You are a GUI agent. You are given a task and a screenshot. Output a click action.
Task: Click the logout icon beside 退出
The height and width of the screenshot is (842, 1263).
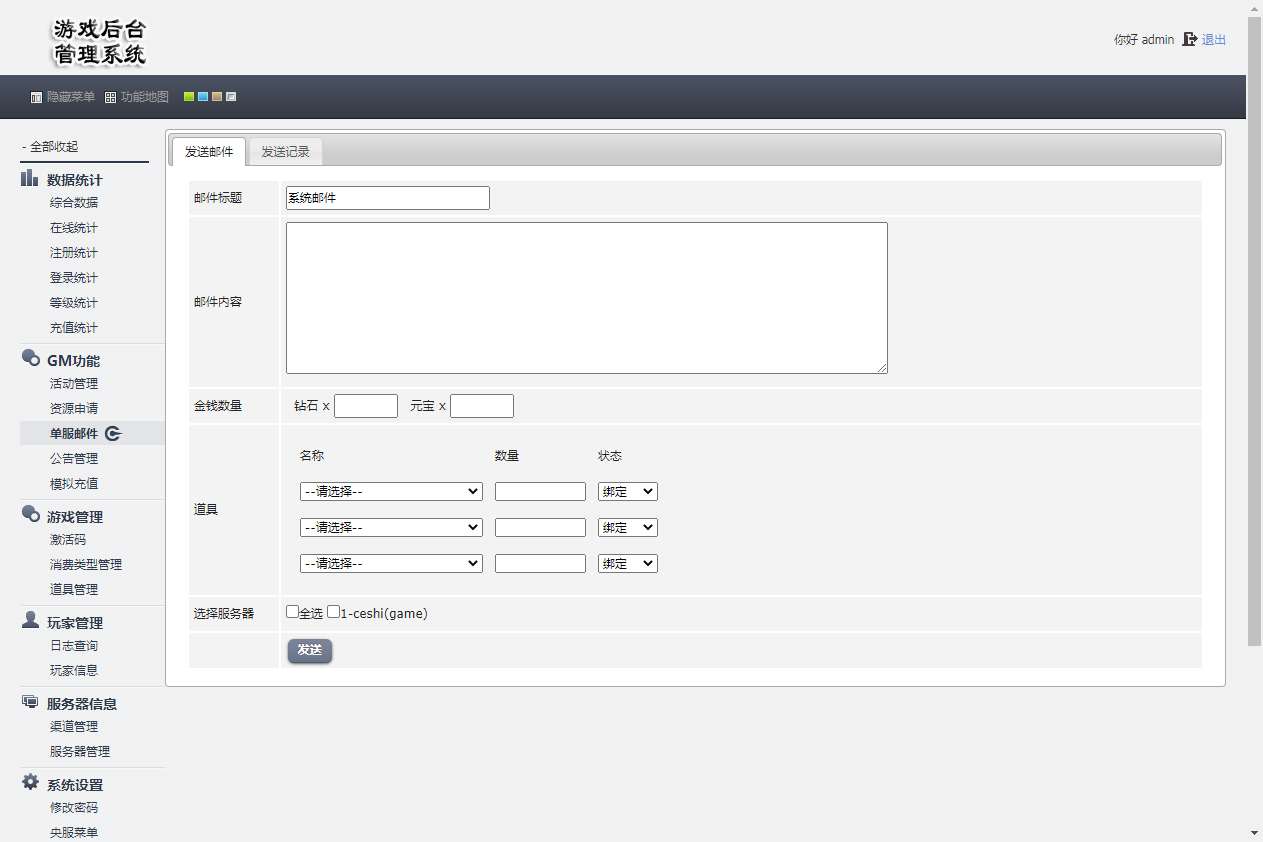pos(1189,40)
